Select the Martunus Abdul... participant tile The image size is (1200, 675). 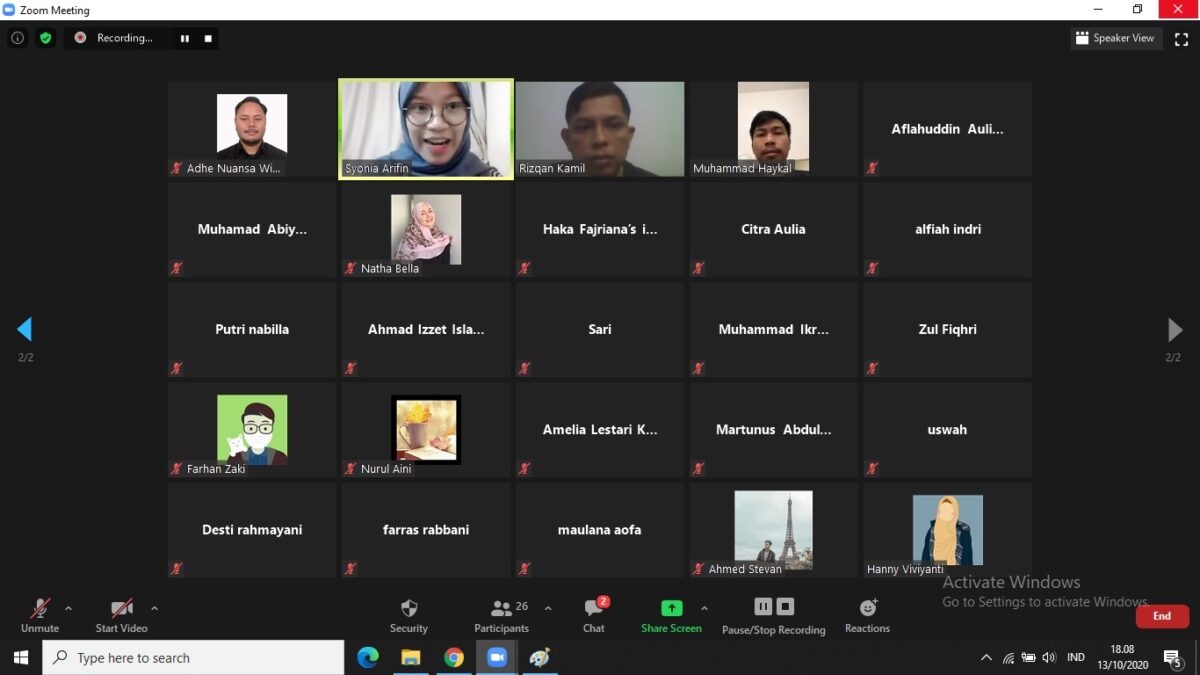click(x=774, y=429)
